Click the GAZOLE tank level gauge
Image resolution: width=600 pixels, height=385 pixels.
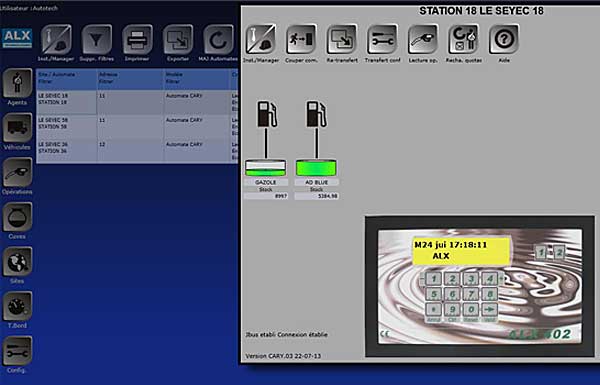[265, 168]
